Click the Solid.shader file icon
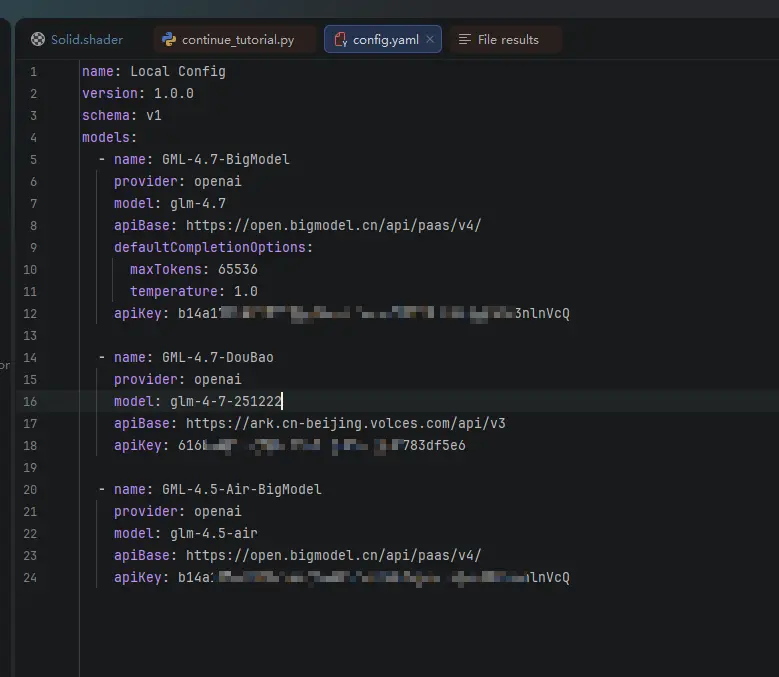 [x=38, y=39]
